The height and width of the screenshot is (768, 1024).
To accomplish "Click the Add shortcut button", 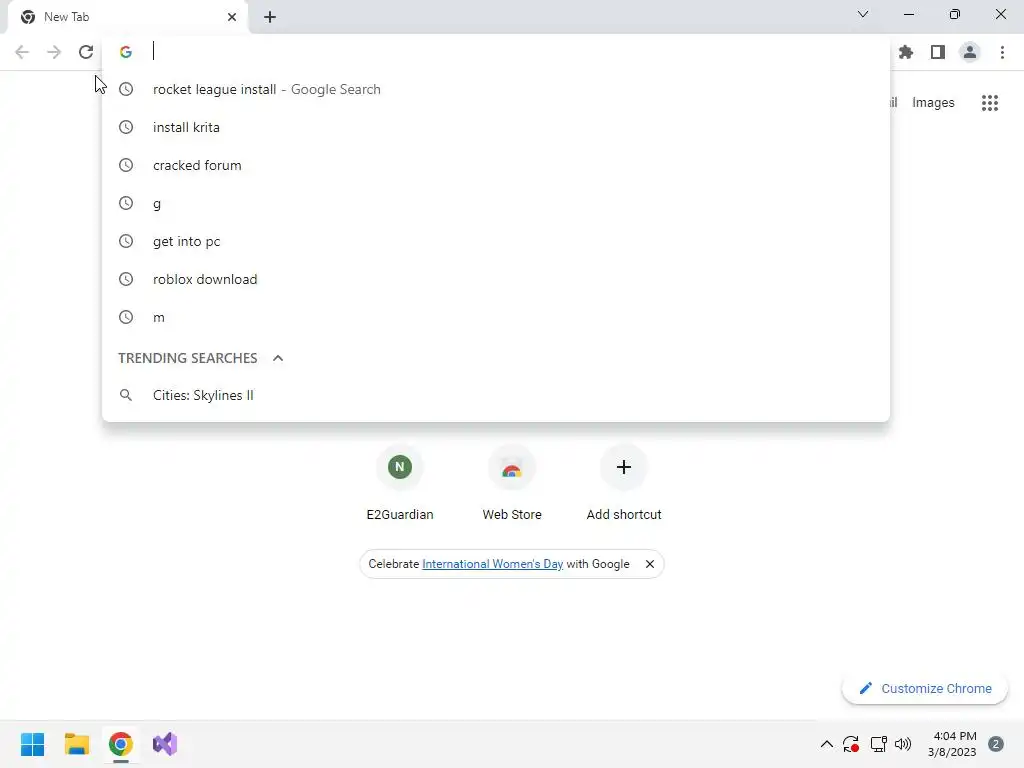I will [624, 483].
